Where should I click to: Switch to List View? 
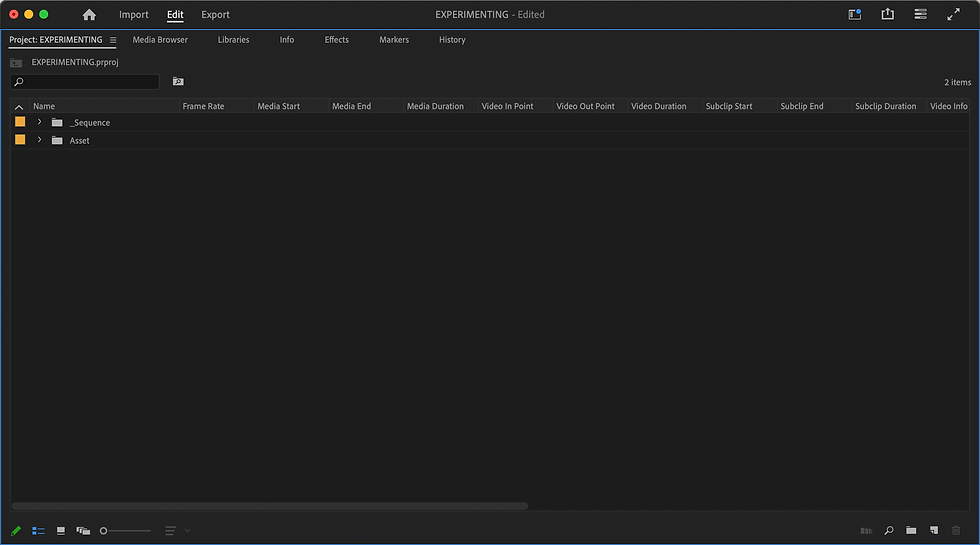38,531
